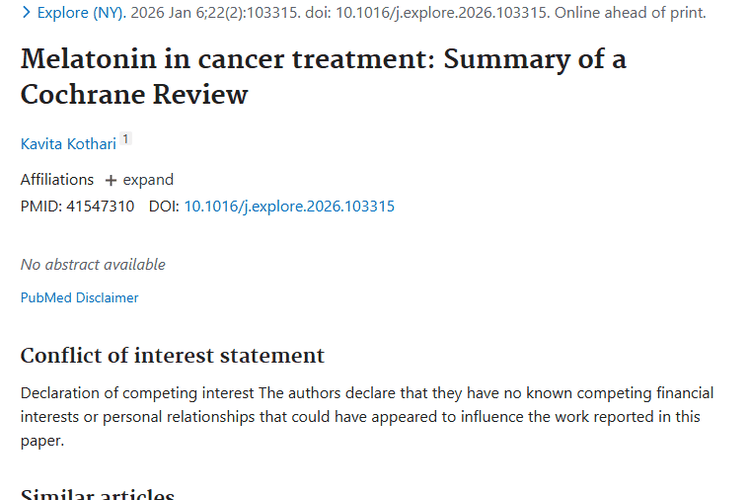Click the "DOI:" label beside PMID
This screenshot has width=750, height=500.
pyautogui.click(x=163, y=207)
